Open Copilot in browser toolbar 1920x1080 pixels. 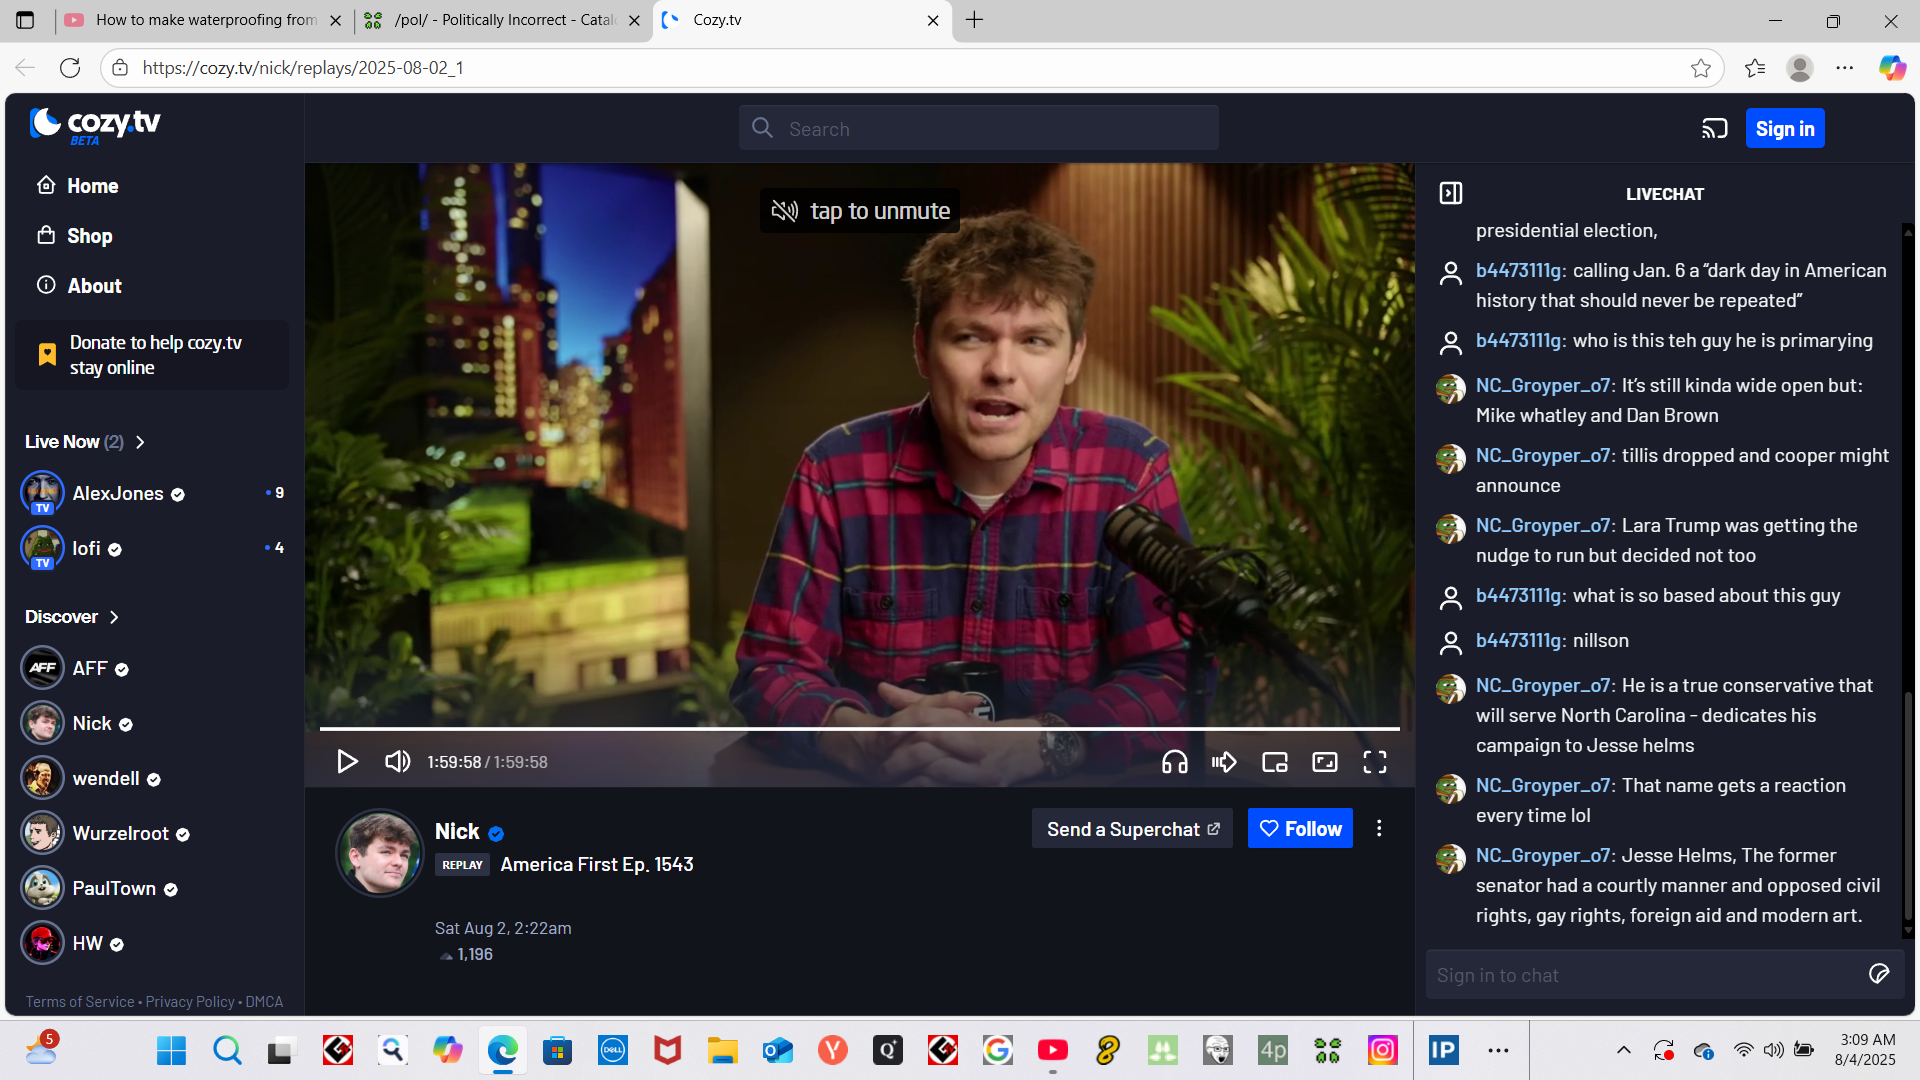click(1892, 68)
